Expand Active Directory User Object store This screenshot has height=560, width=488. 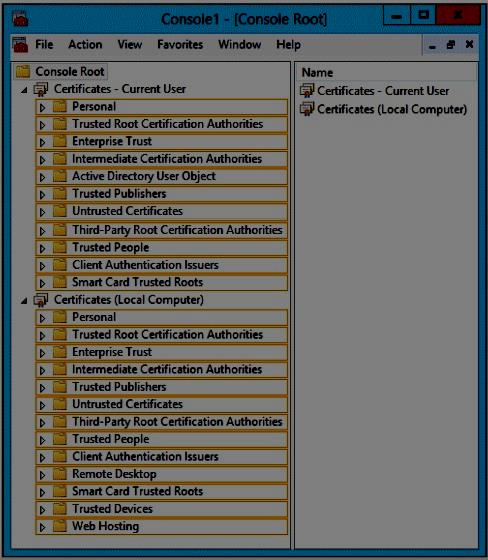(x=43, y=177)
